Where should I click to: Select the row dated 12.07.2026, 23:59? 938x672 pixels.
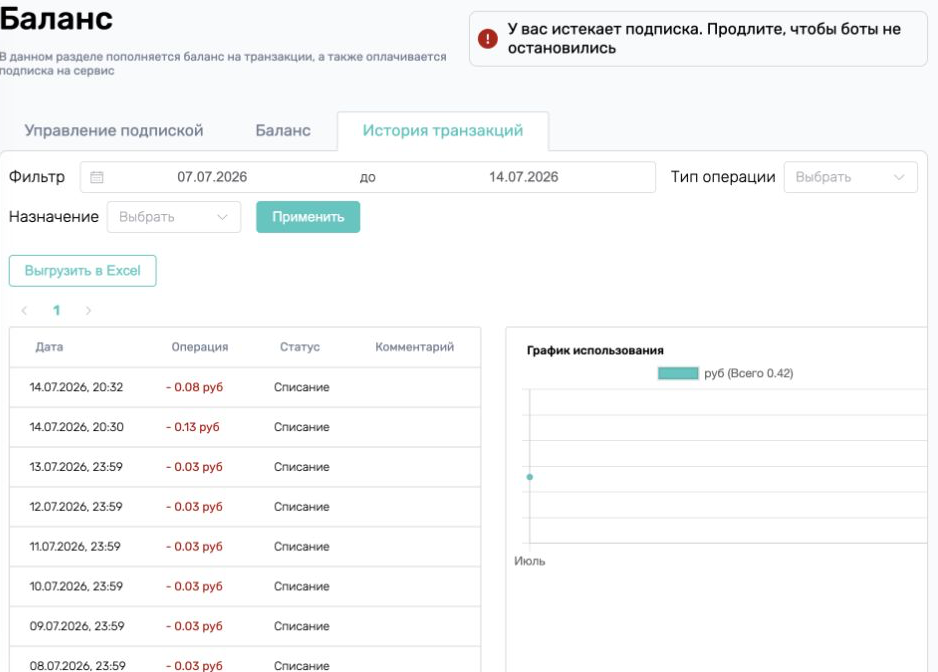coord(245,507)
